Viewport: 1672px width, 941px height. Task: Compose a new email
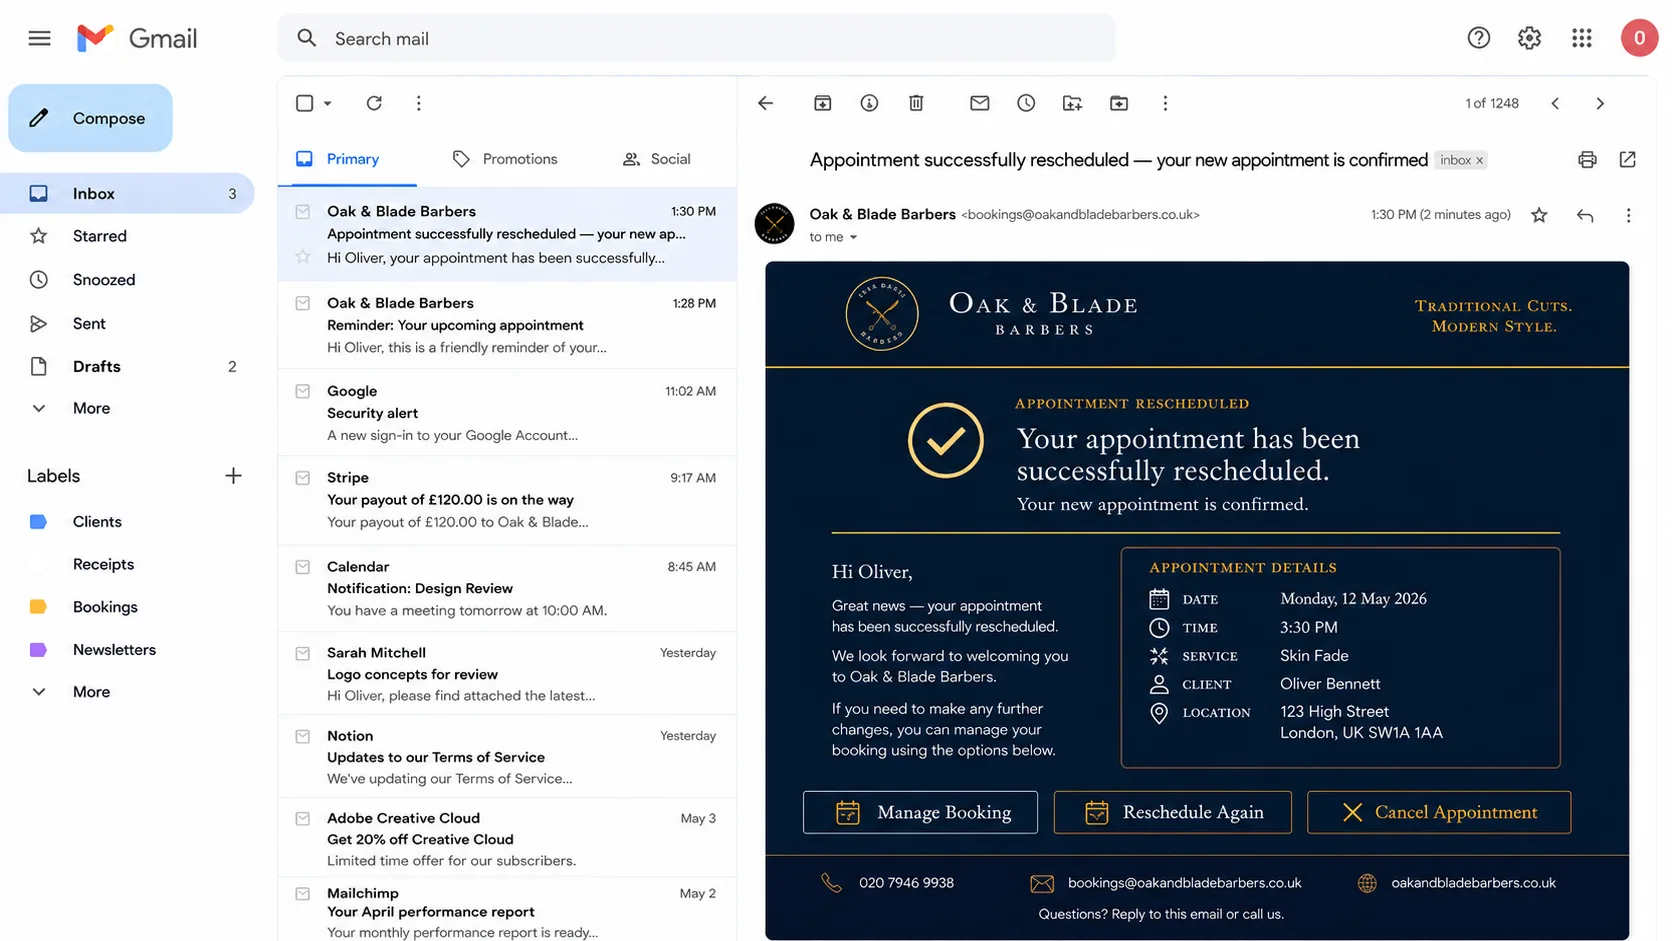[90, 118]
